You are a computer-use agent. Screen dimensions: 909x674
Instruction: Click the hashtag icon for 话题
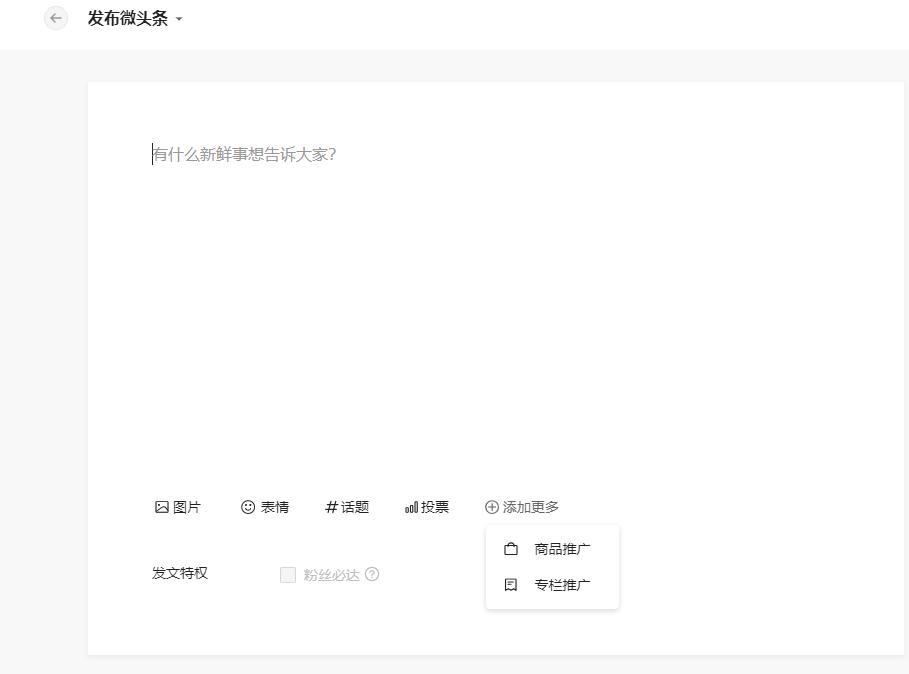pos(330,507)
